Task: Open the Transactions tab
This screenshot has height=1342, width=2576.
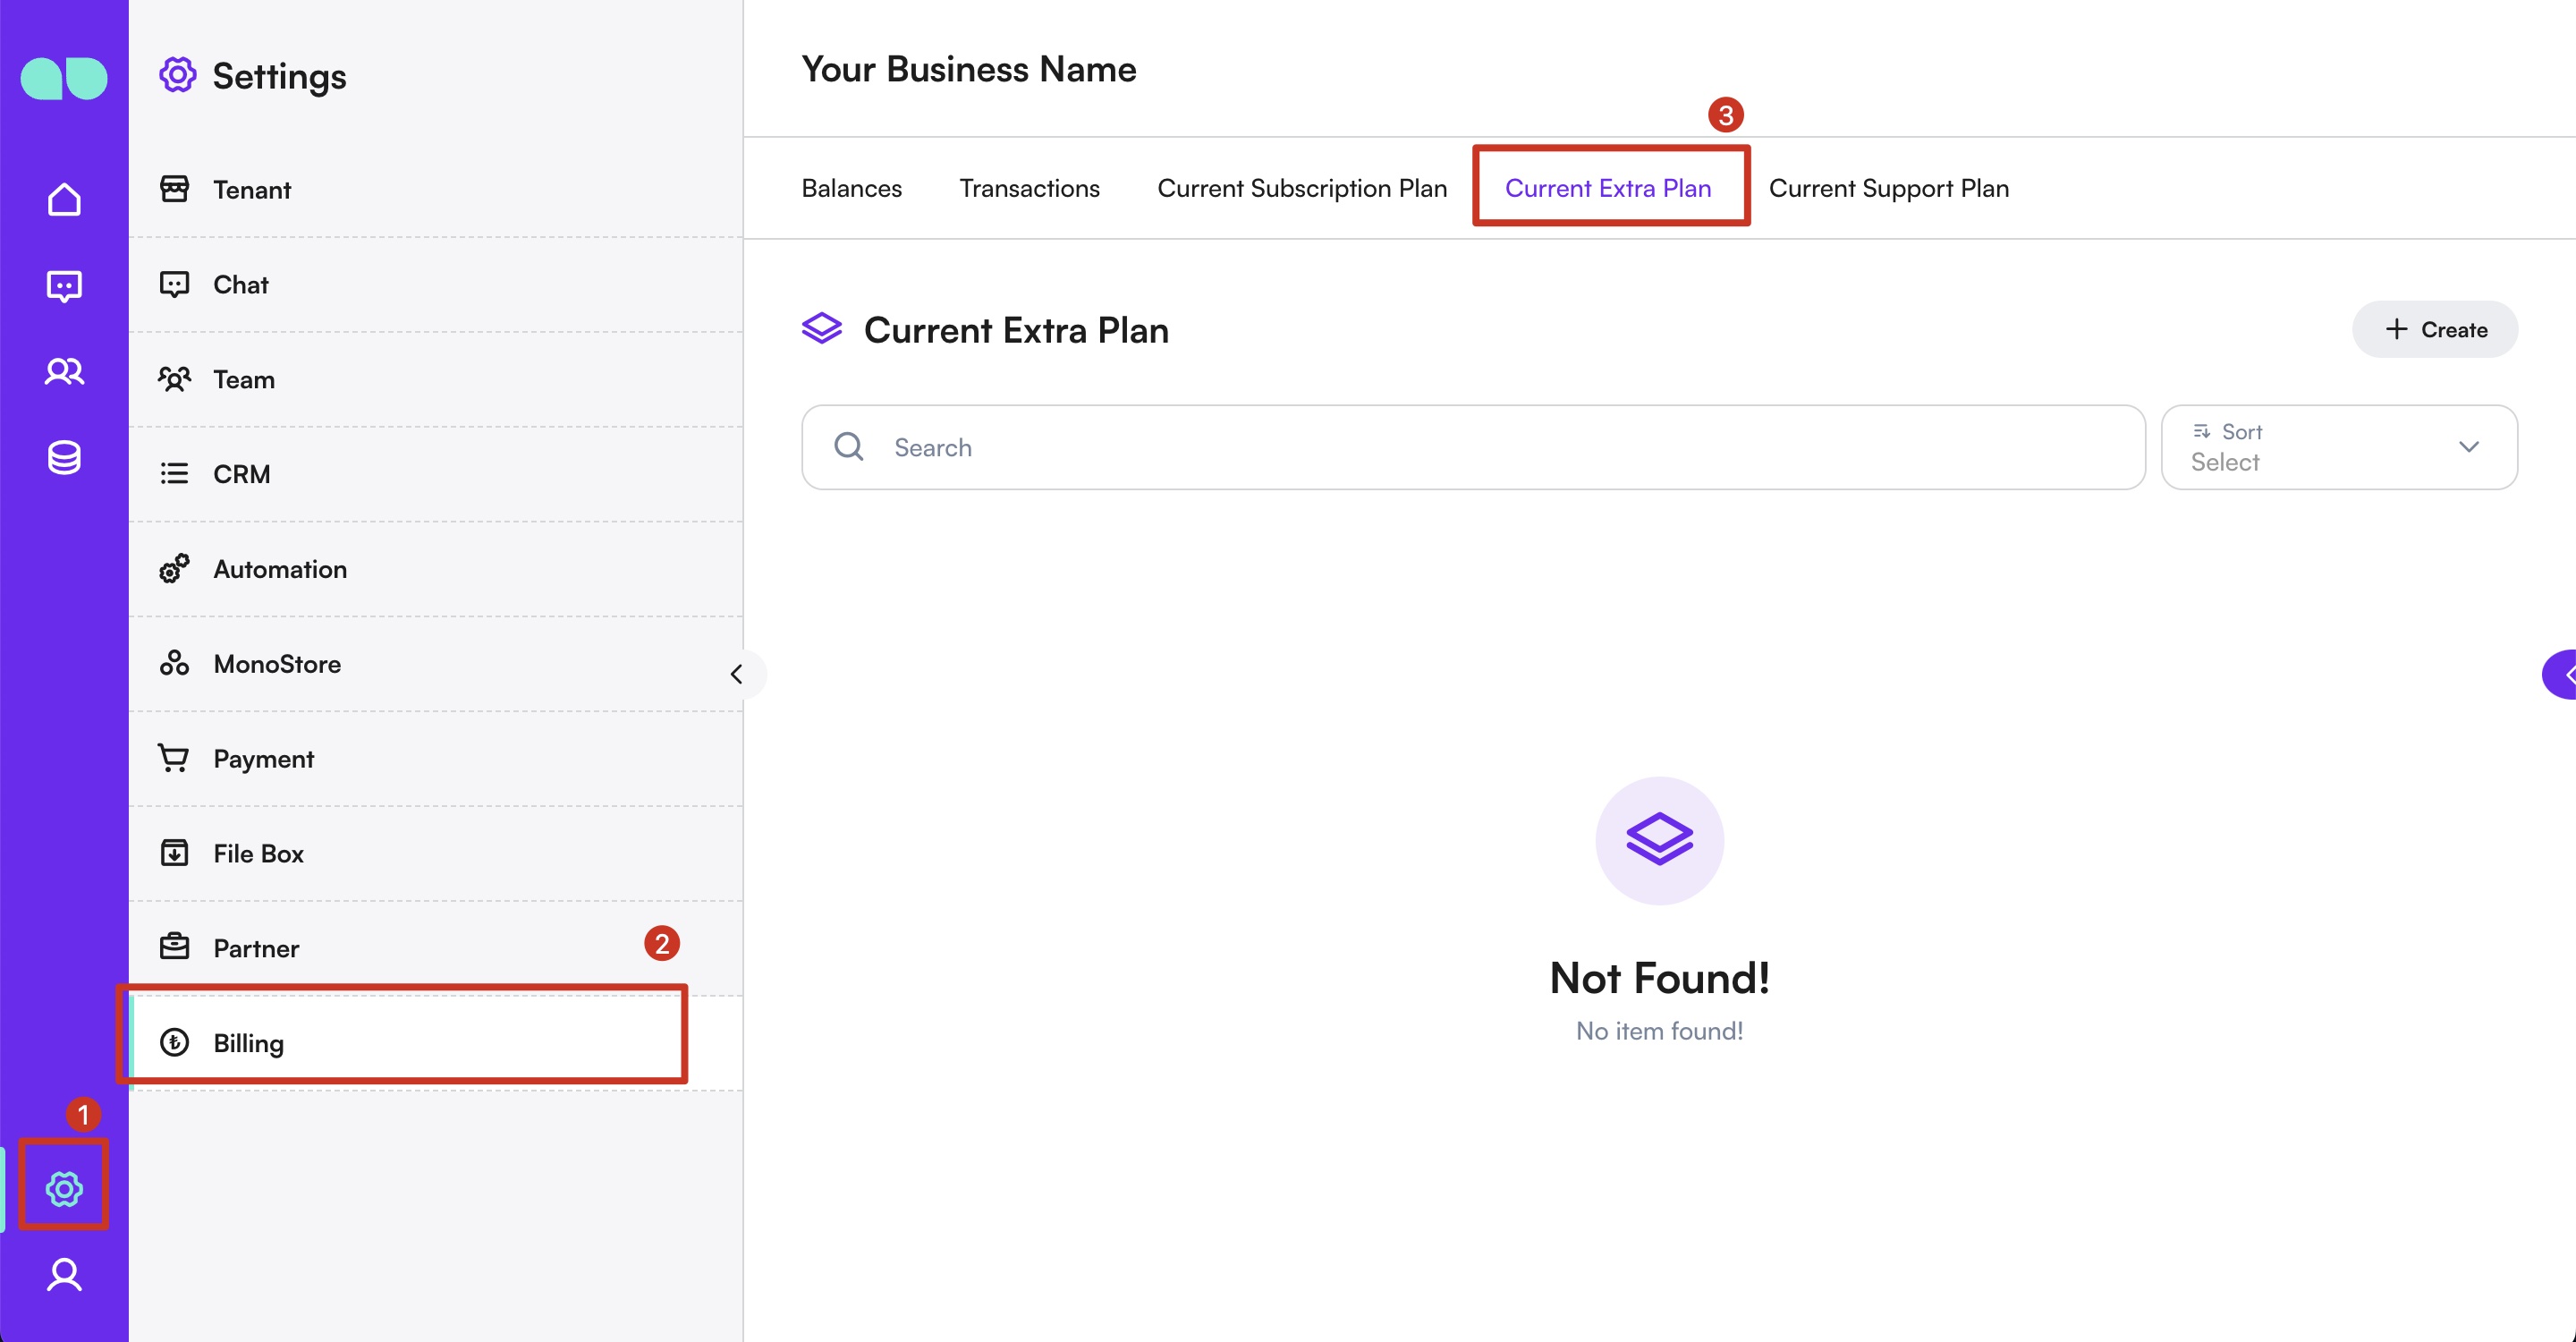Action: click(x=1029, y=188)
